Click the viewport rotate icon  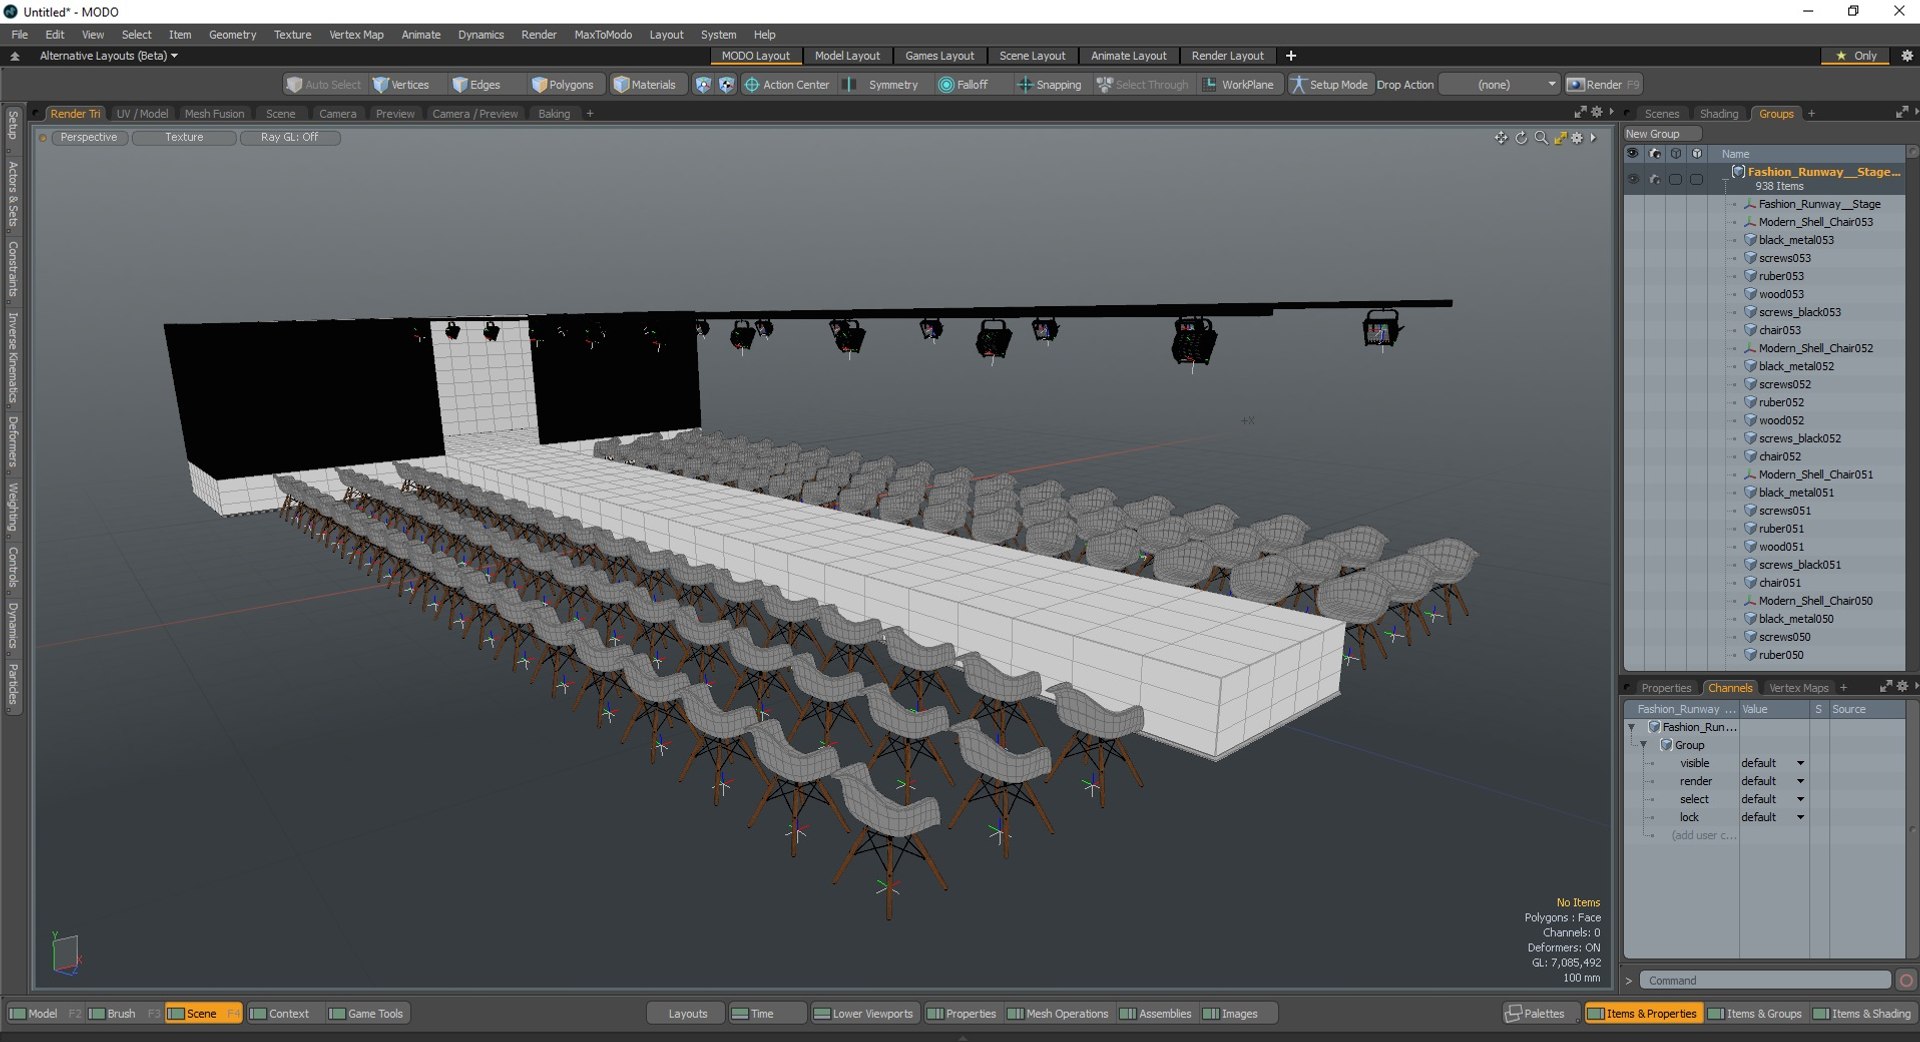click(1521, 138)
